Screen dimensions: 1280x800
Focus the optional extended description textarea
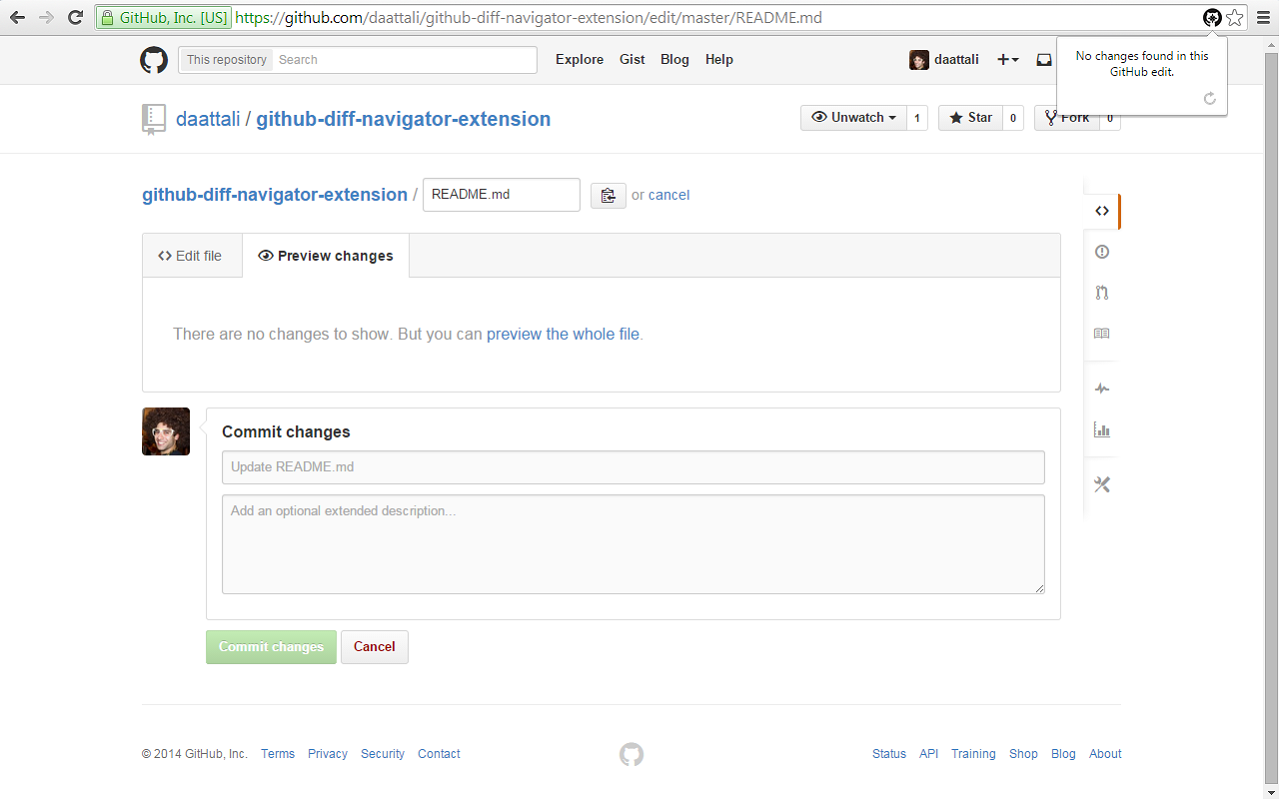pos(633,544)
